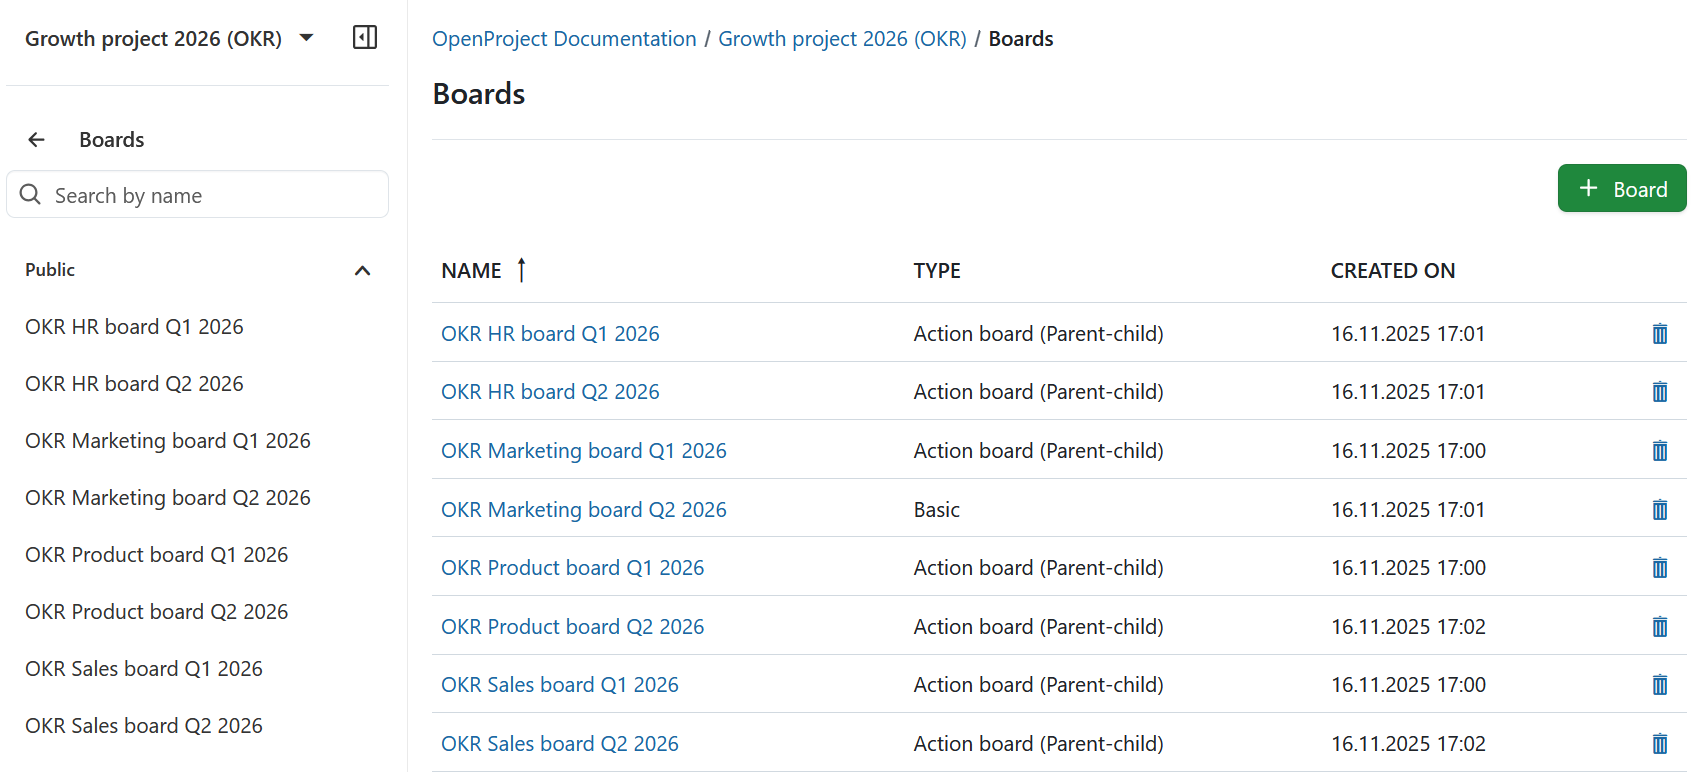Screen dimensions: 1696x772
Task: Click the Boards breadcrumb at the path end
Action: tap(1021, 39)
